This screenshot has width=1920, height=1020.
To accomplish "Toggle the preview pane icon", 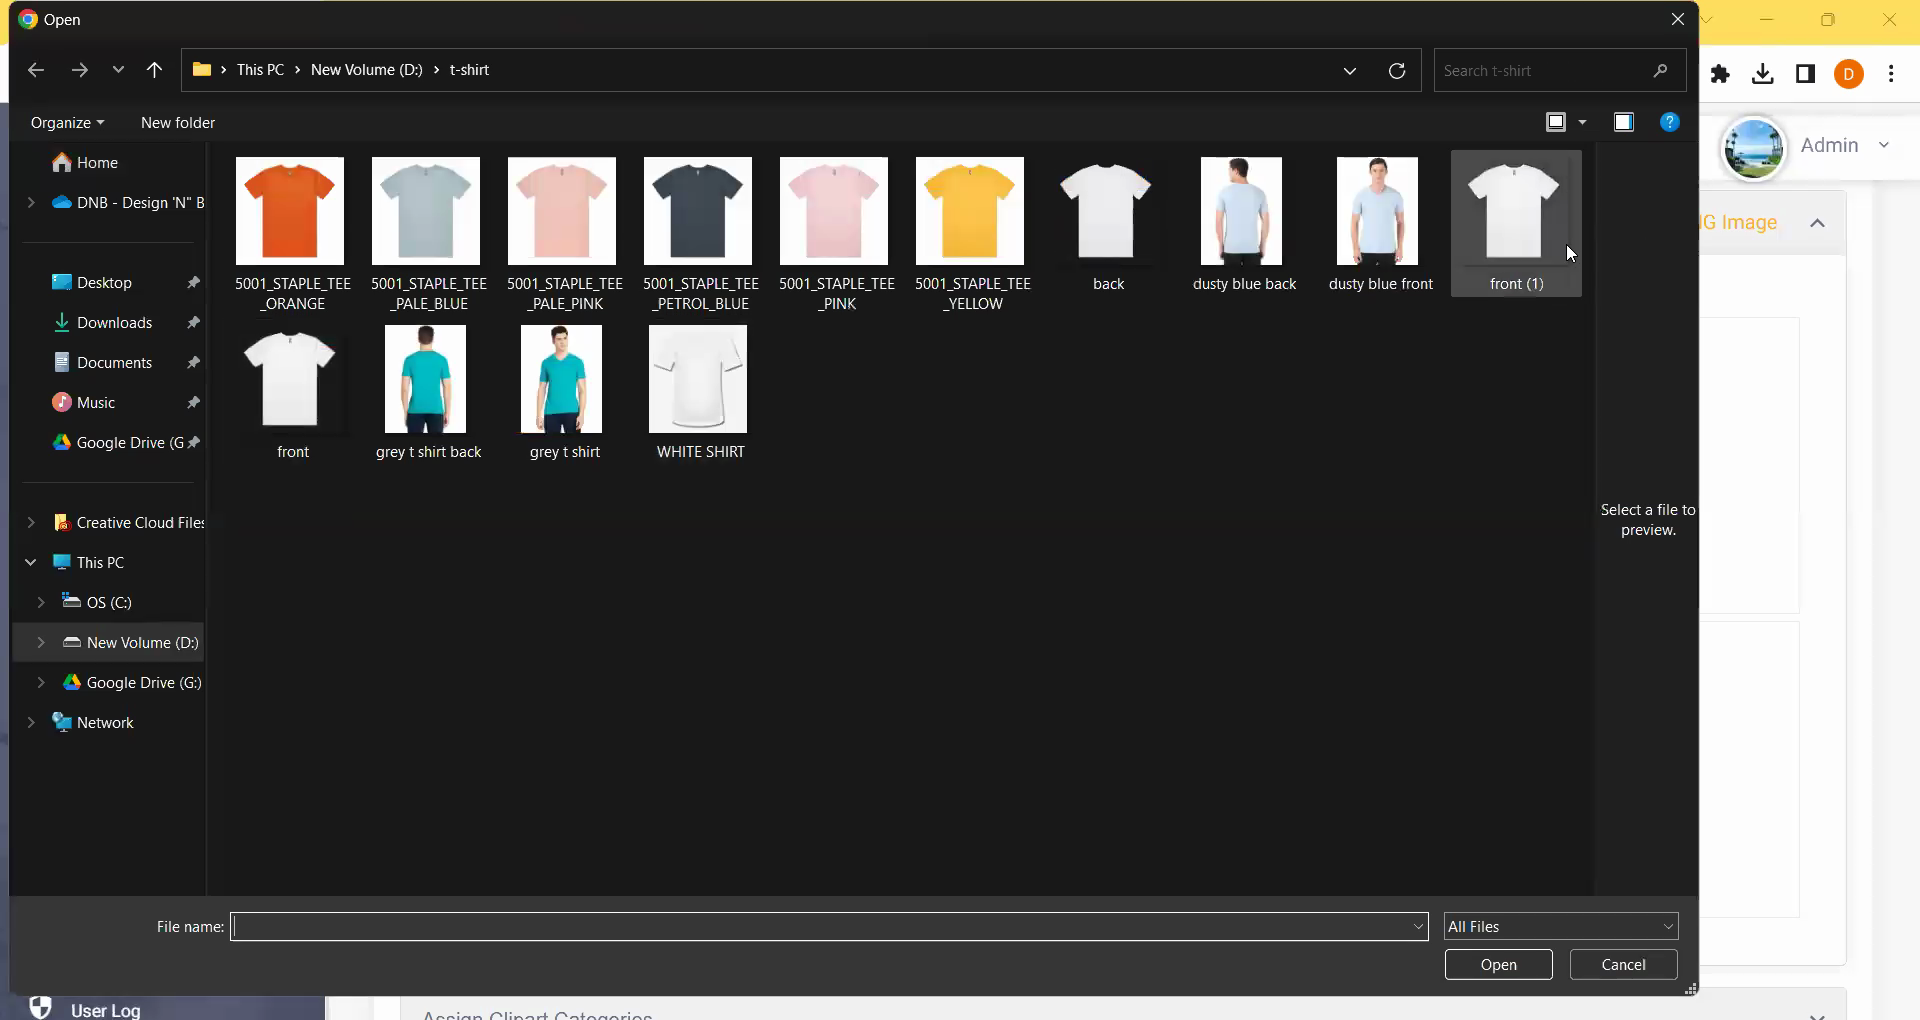I will coord(1623,122).
